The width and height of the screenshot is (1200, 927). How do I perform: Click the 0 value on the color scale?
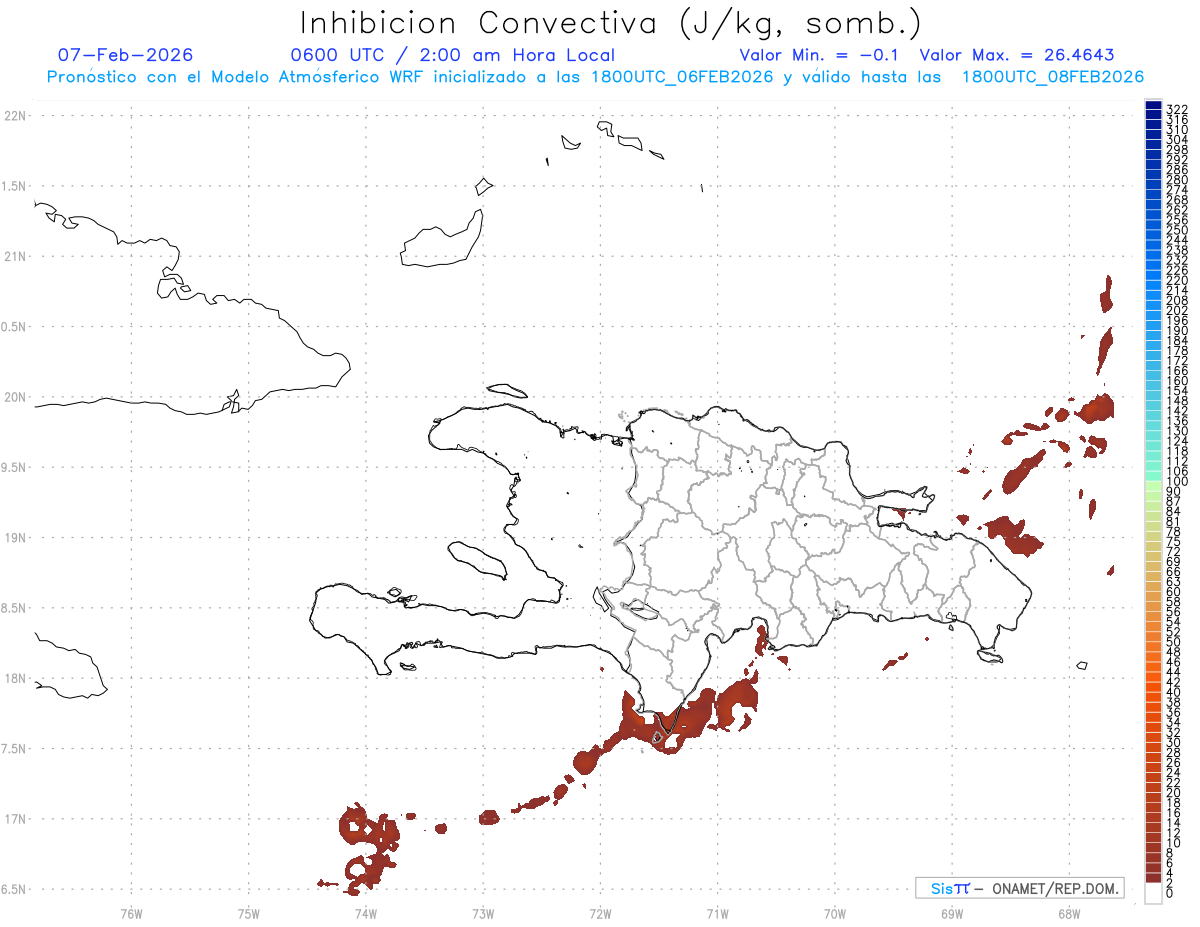point(1170,894)
